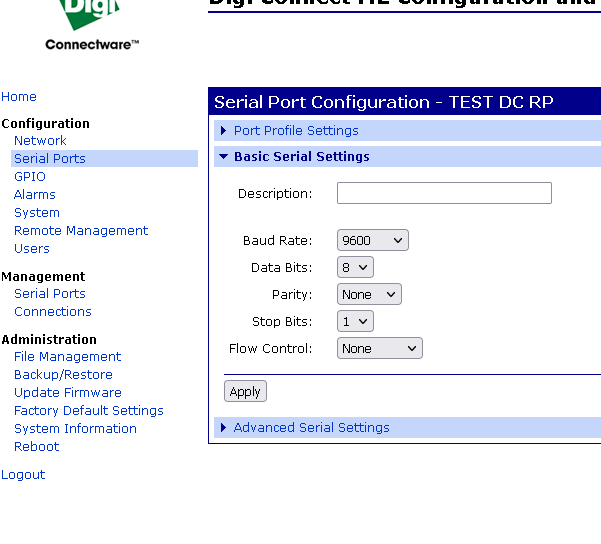Click the Management section heading

(x=43, y=277)
